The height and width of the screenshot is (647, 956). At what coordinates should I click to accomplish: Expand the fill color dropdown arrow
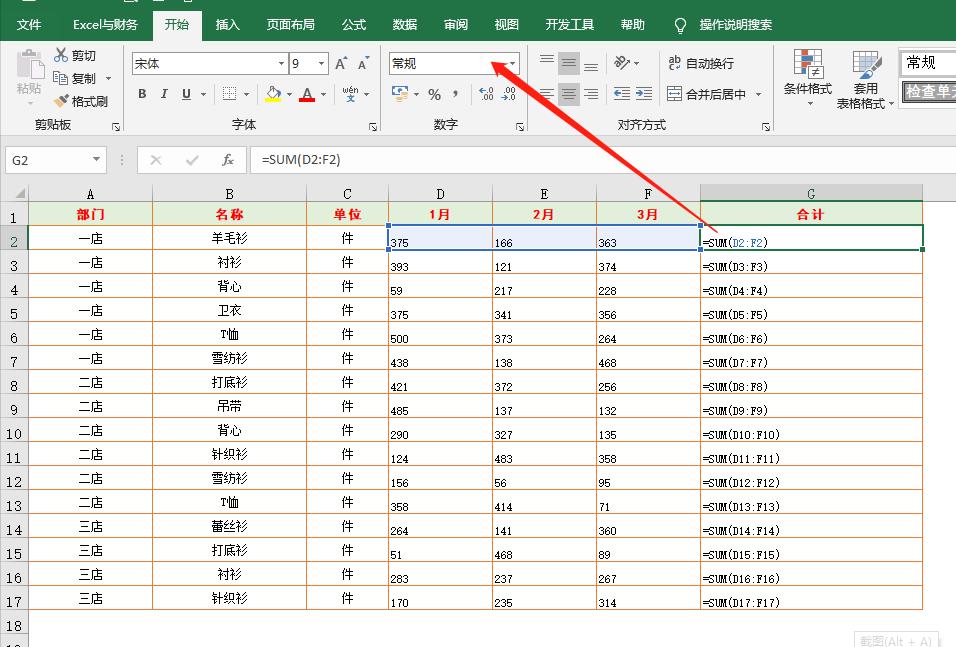pos(291,94)
